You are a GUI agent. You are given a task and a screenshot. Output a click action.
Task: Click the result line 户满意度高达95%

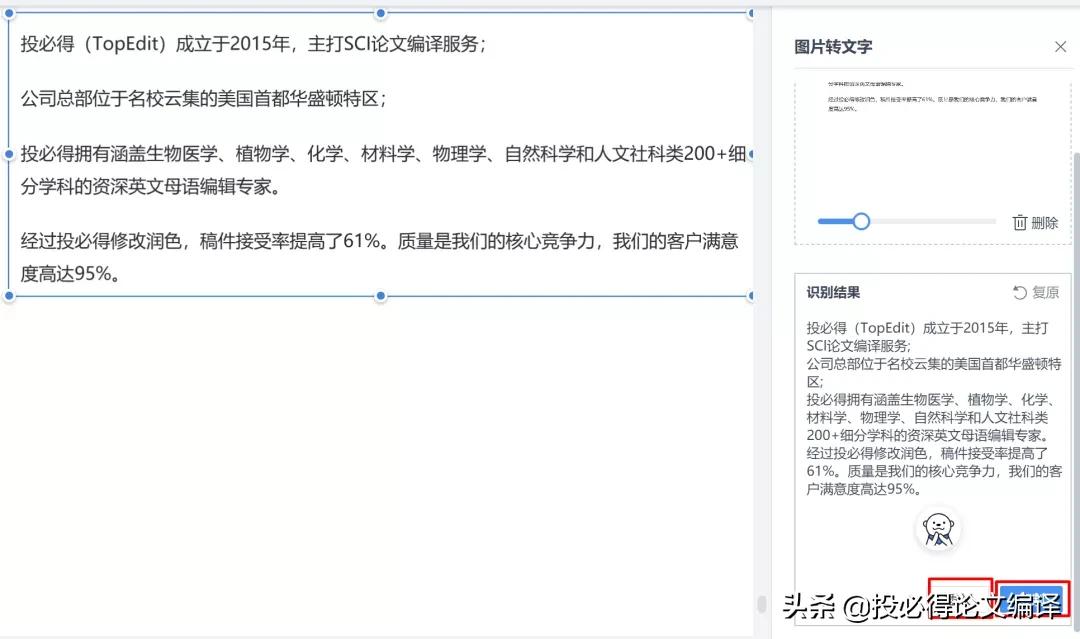pos(864,489)
